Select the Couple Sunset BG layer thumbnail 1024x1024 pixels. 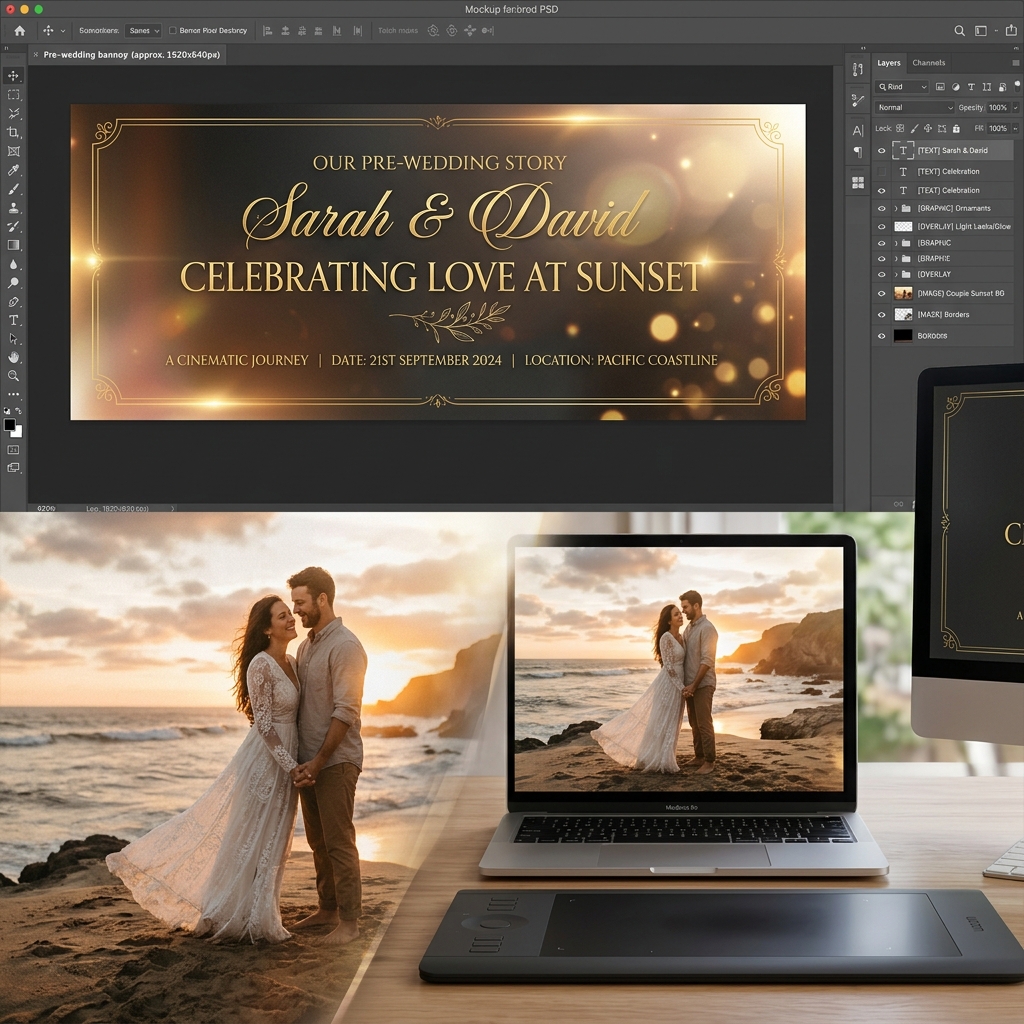click(x=903, y=294)
